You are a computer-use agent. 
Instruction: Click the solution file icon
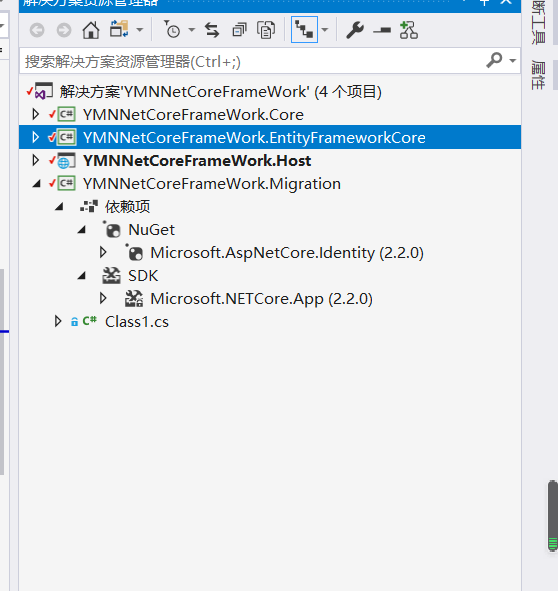pos(44,91)
